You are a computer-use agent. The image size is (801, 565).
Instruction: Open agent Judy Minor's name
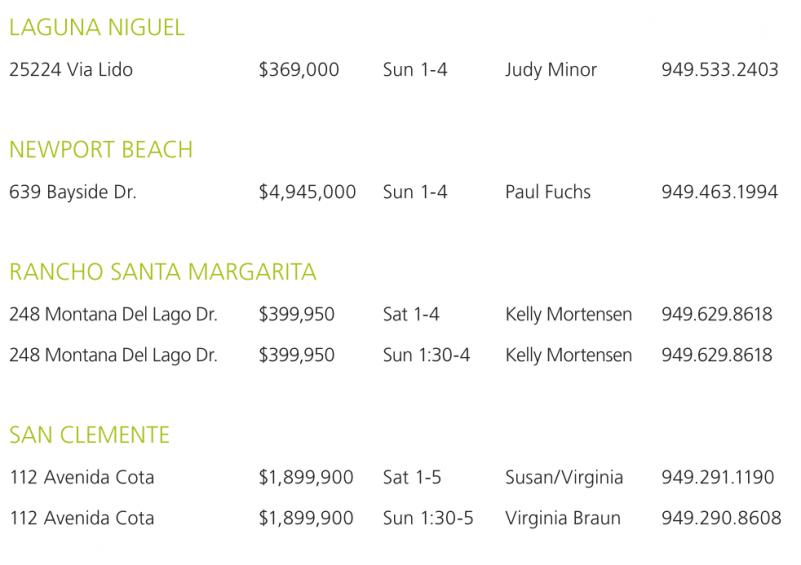tap(551, 70)
